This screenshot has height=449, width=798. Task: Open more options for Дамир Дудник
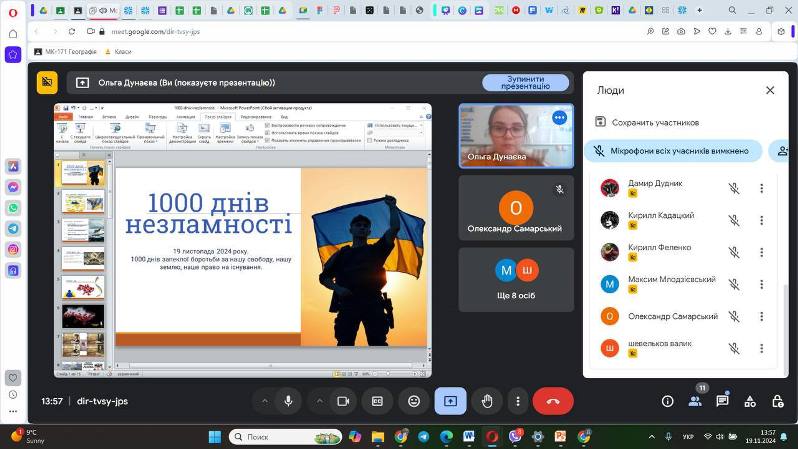pyautogui.click(x=761, y=188)
